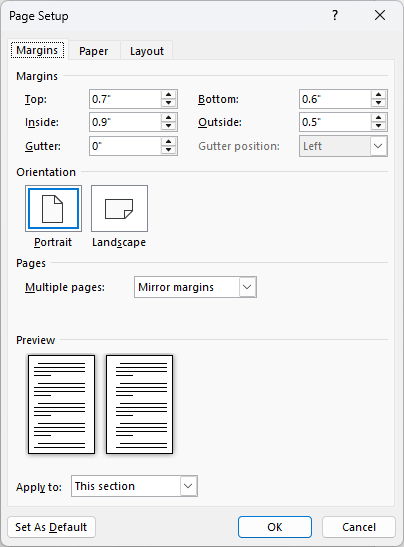The height and width of the screenshot is (547, 404).
Task: Decrease the Bottom margin with down arrow
Action: pos(379,103)
